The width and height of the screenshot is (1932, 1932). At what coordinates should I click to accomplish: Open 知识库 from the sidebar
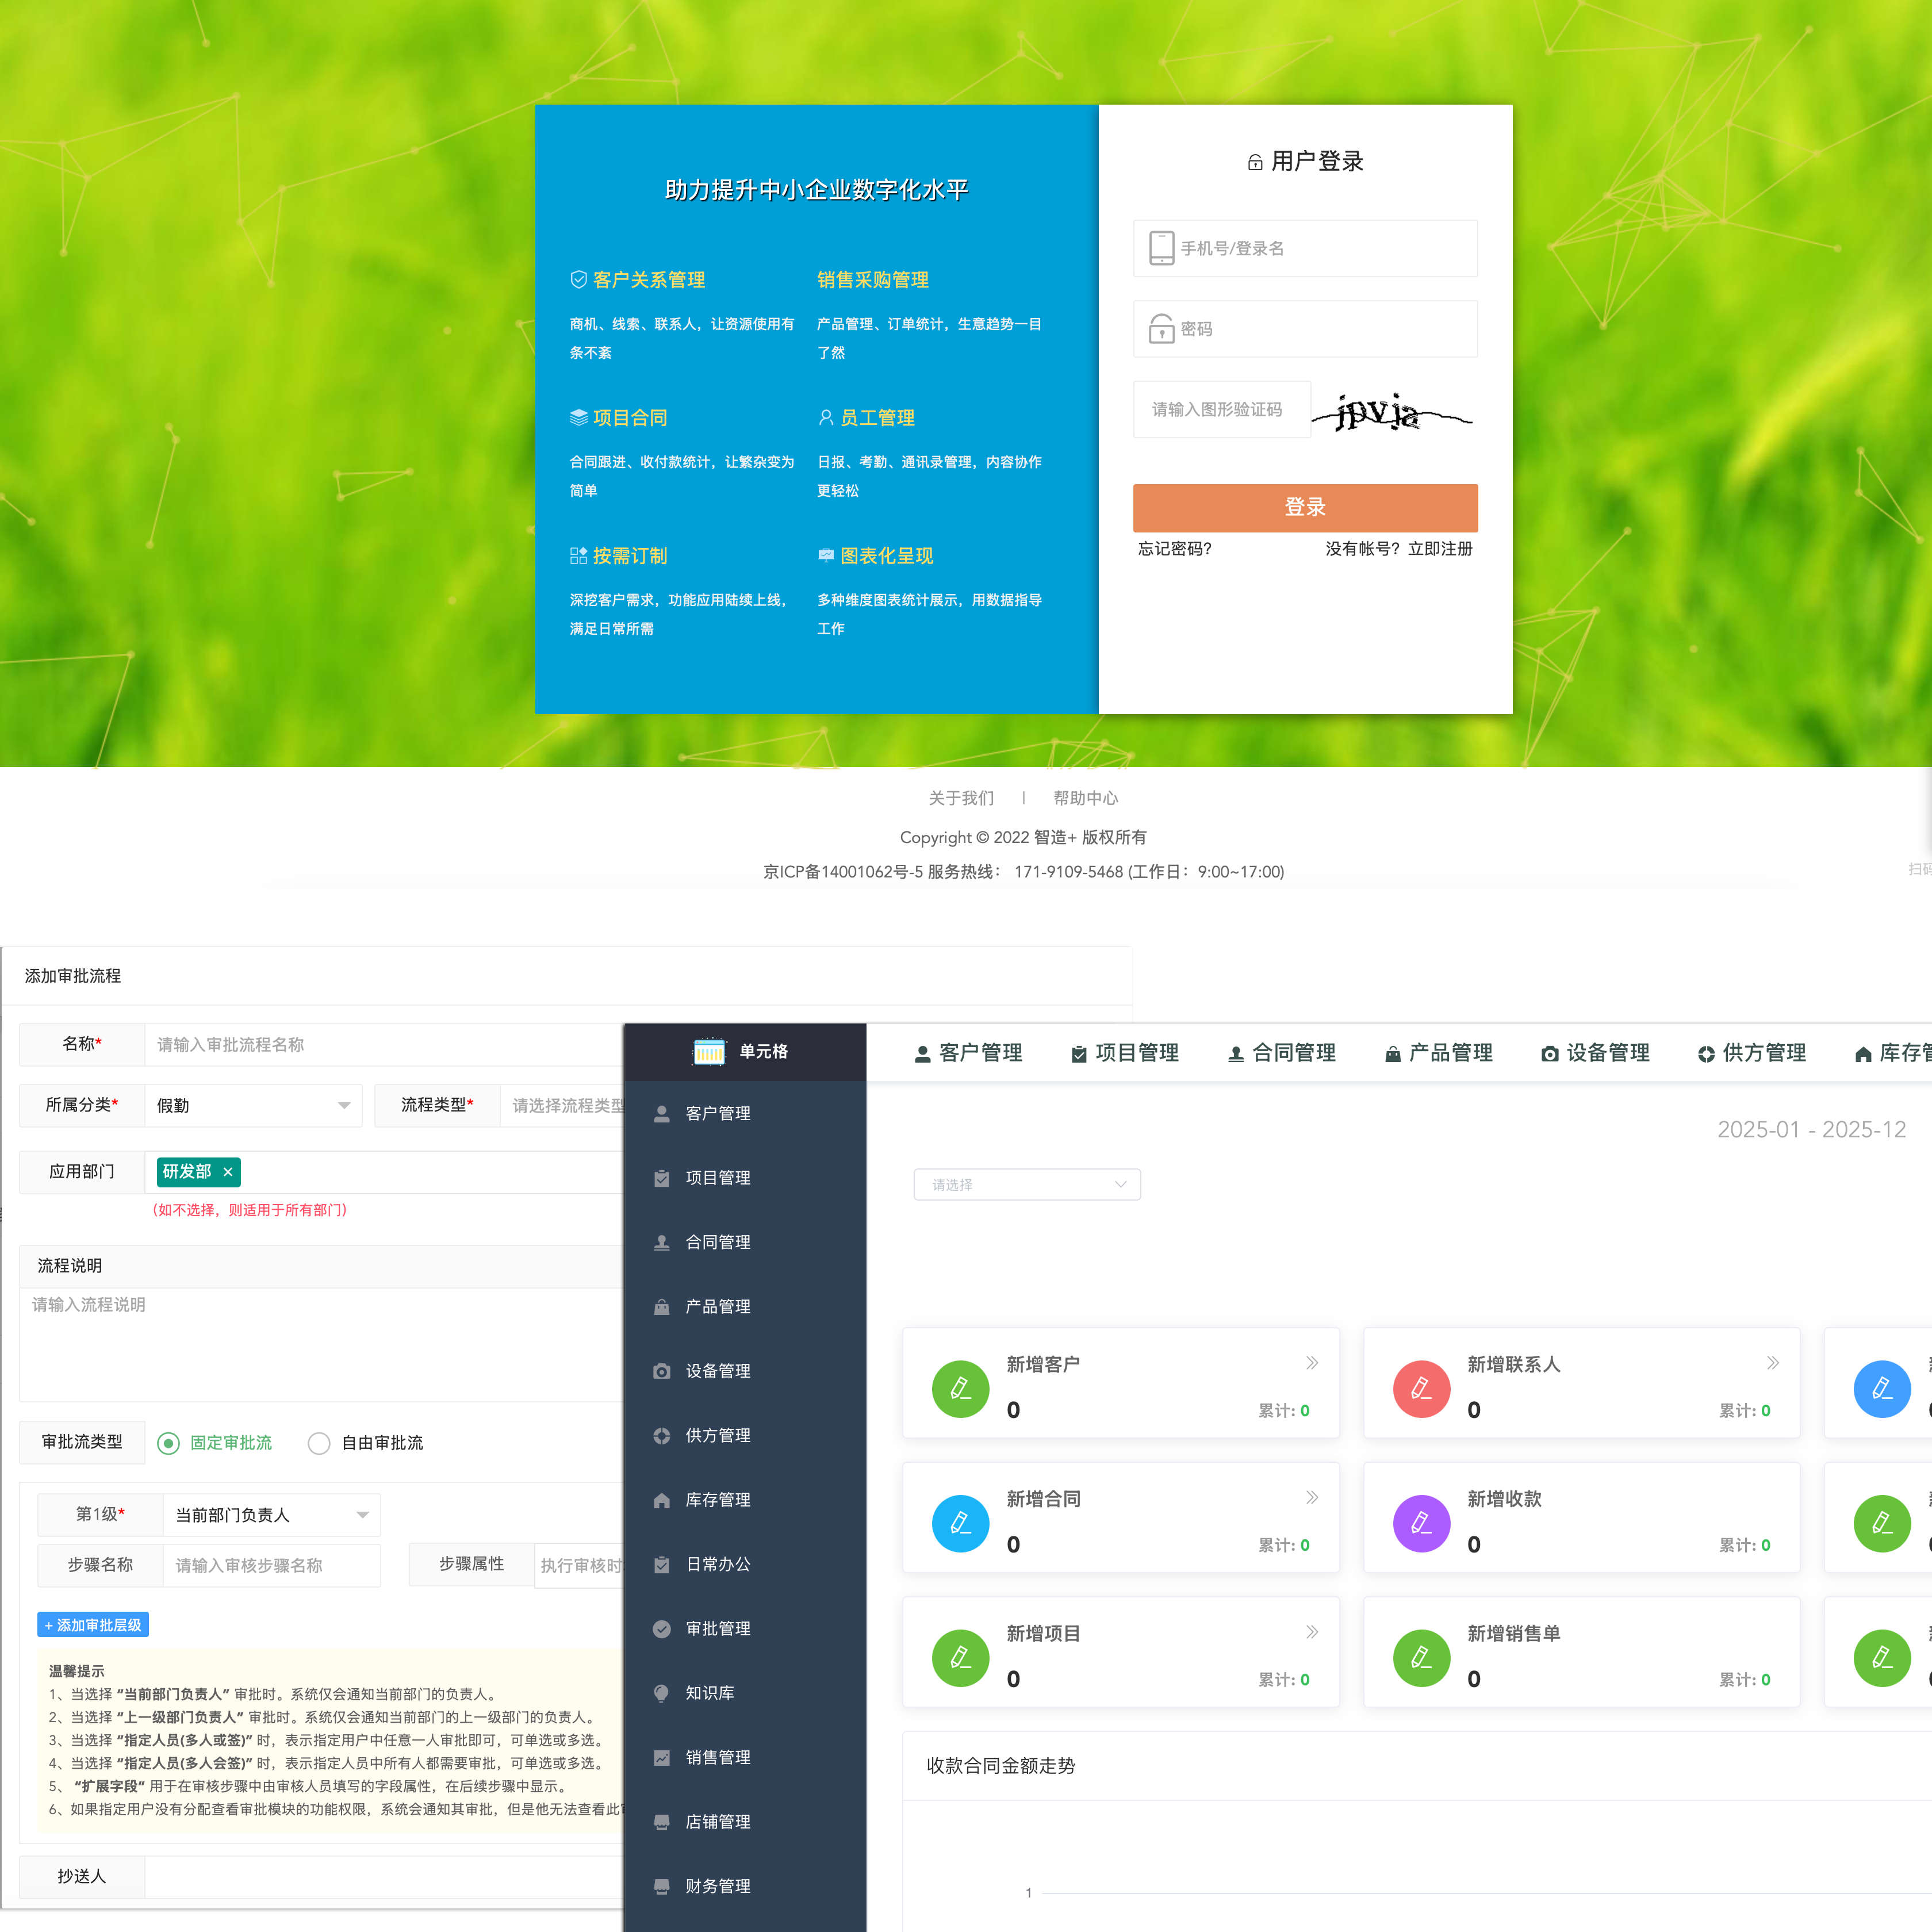709,1693
